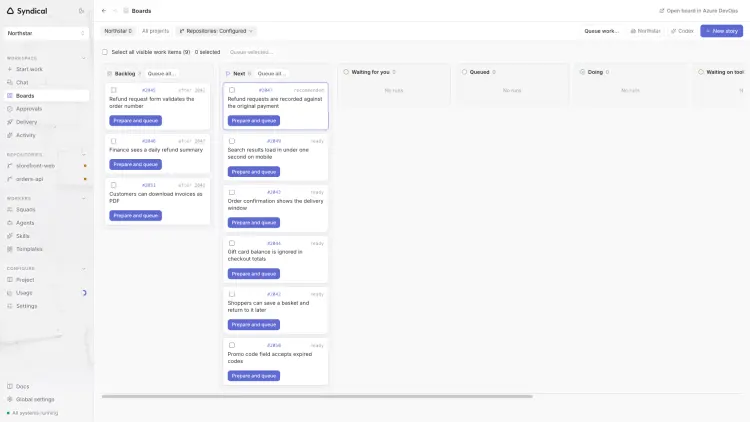The image size is (750, 422).
Task: Collapse the Configure sidebar section
Action: (x=84, y=268)
